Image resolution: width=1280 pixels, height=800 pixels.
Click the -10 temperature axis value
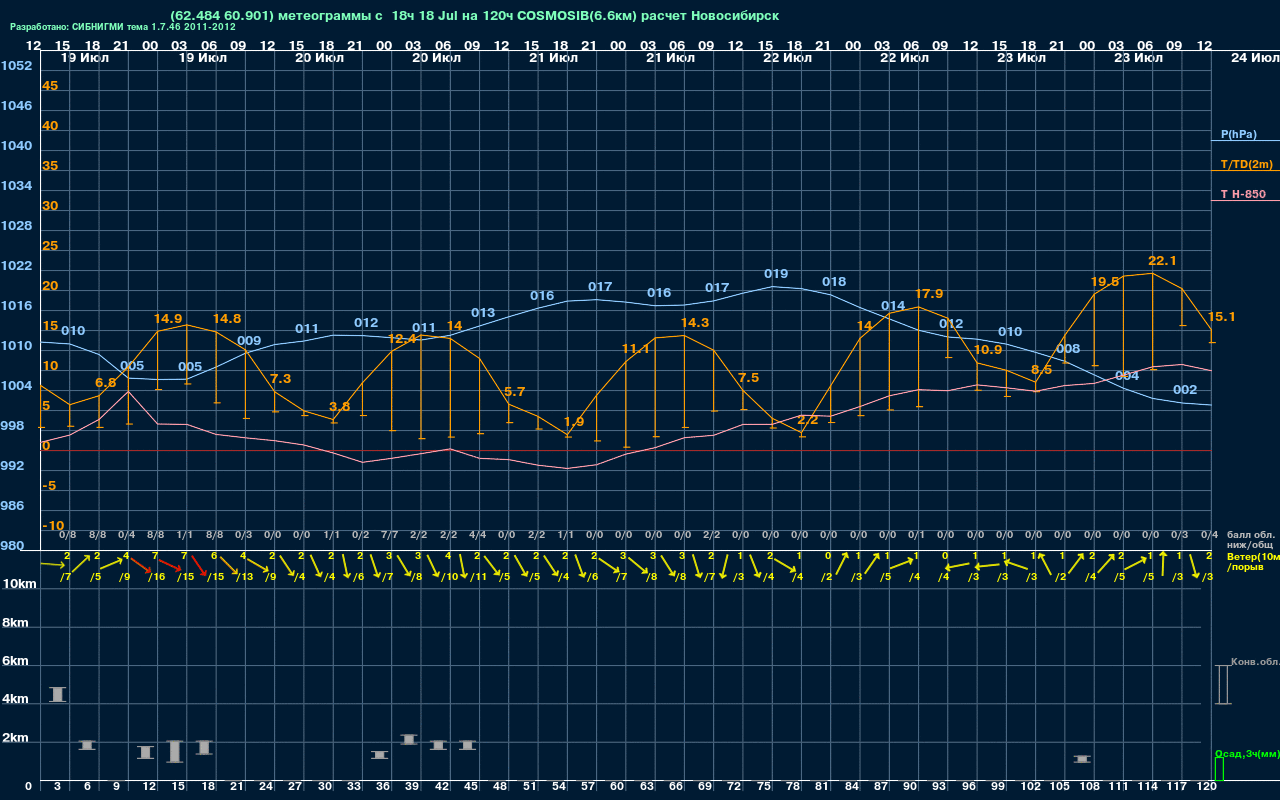click(x=53, y=526)
